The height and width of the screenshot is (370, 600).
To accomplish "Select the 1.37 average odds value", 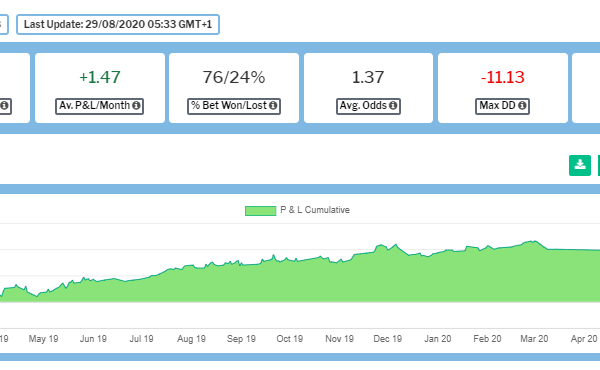I will (x=368, y=77).
